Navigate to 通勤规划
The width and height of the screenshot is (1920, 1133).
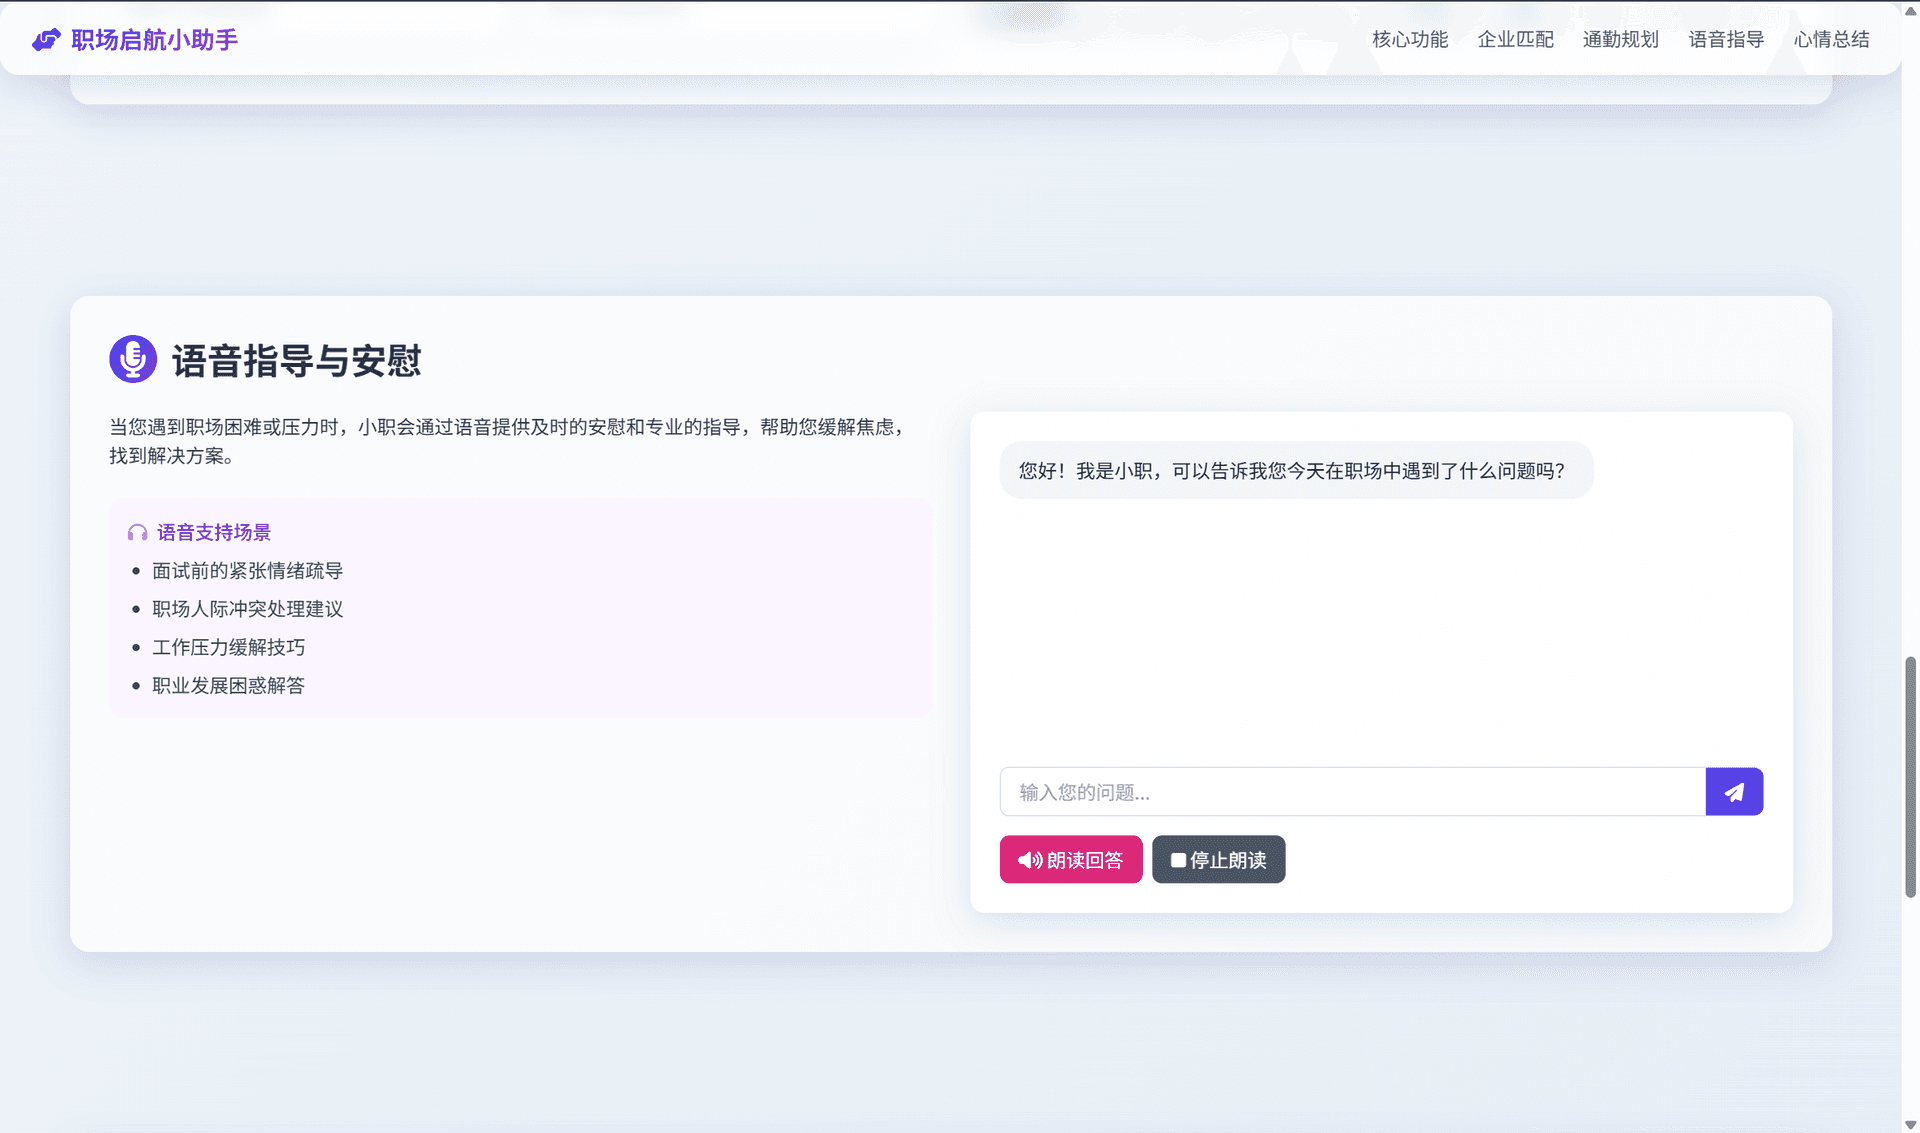coord(1620,40)
